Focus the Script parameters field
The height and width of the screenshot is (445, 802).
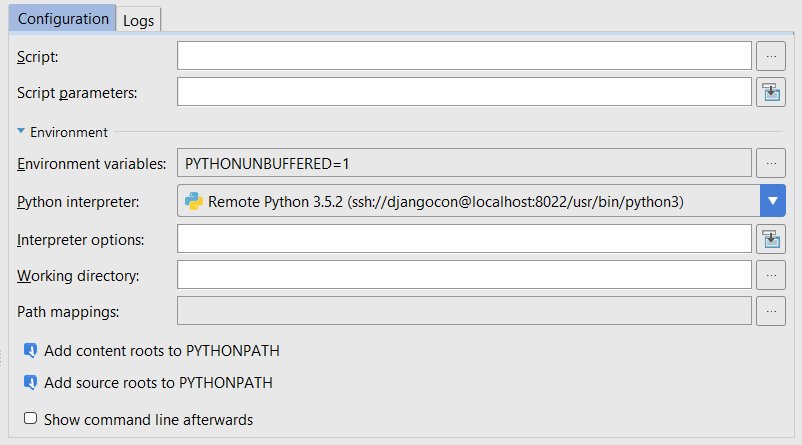(x=464, y=92)
